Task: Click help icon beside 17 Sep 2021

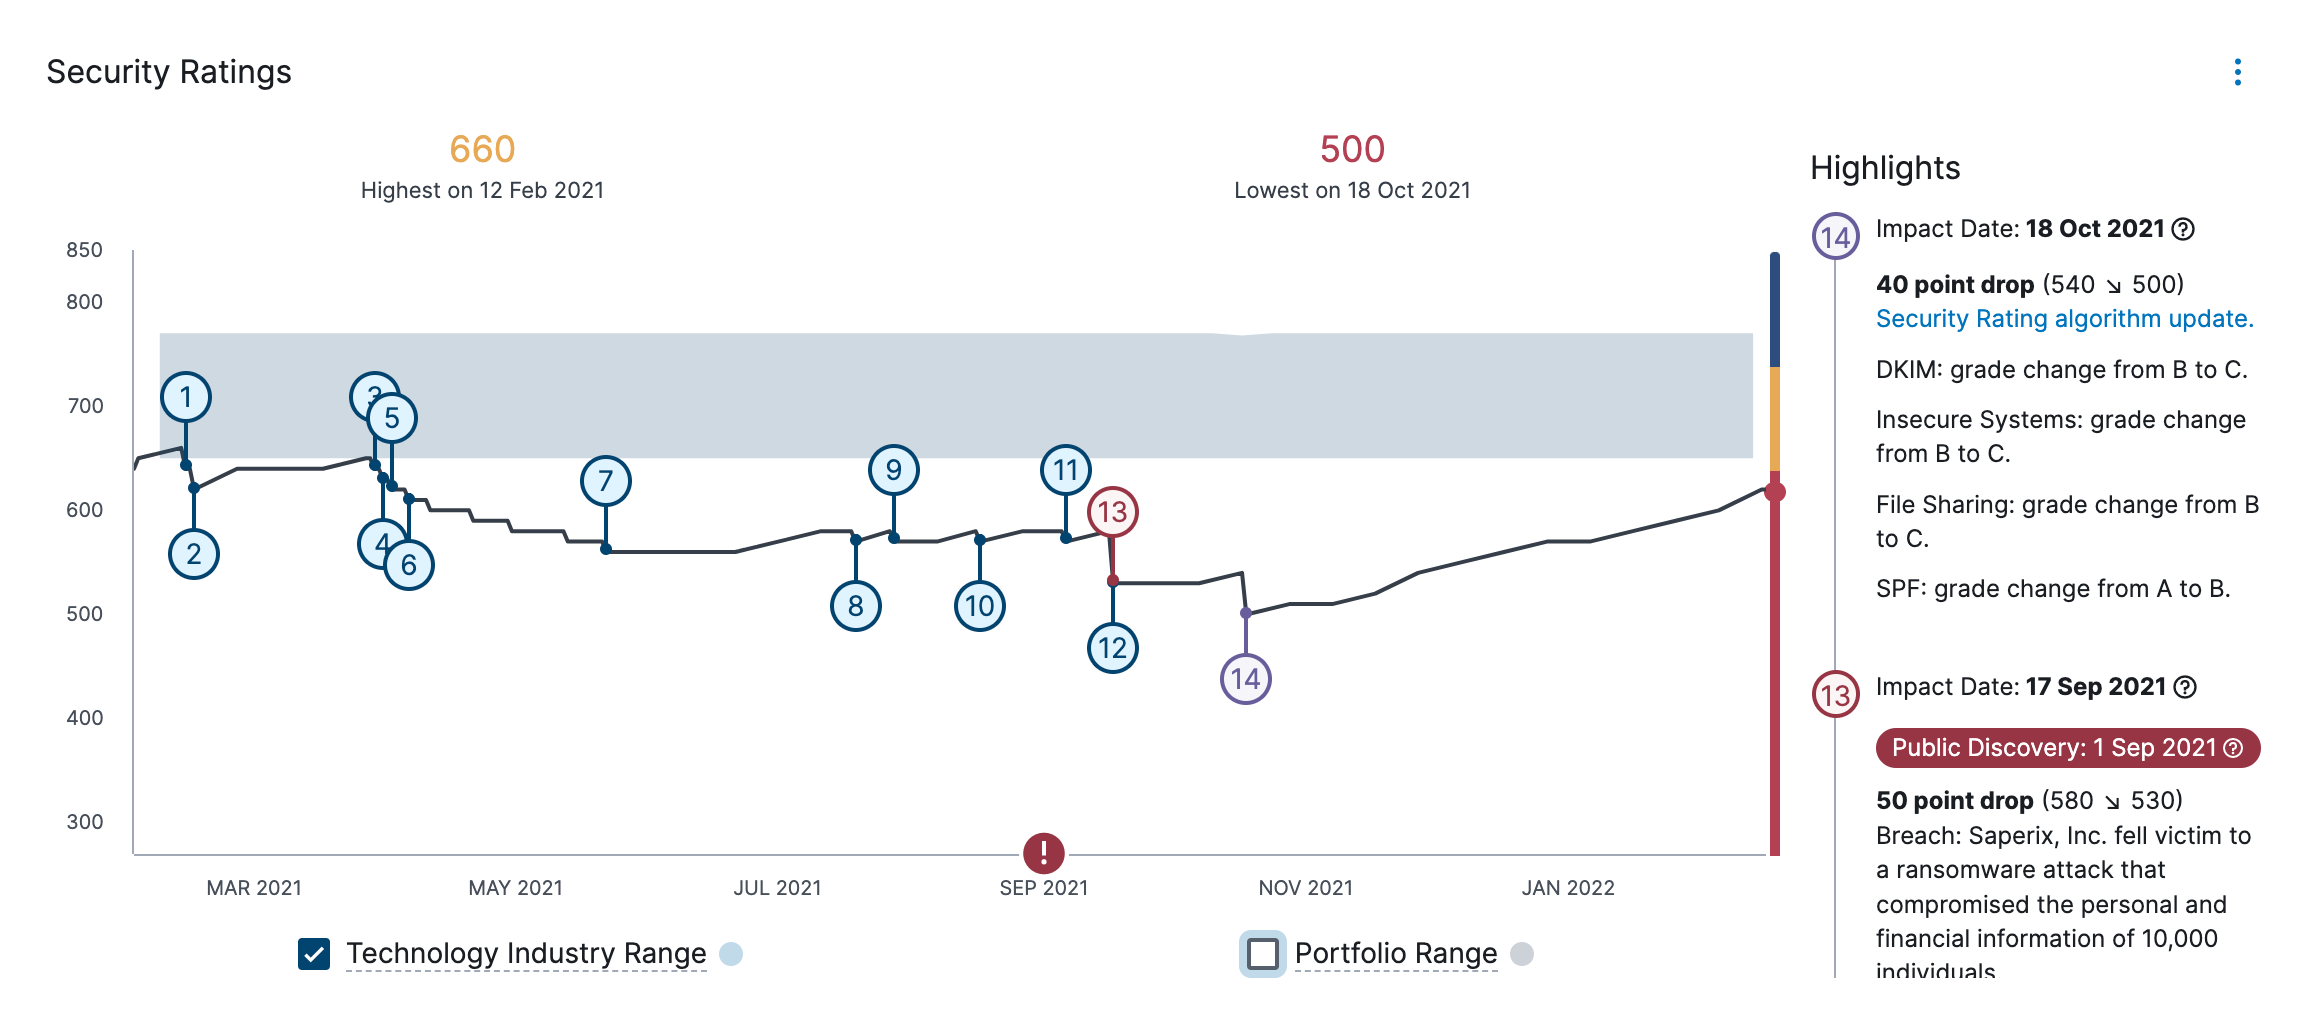Action: coord(2186,687)
